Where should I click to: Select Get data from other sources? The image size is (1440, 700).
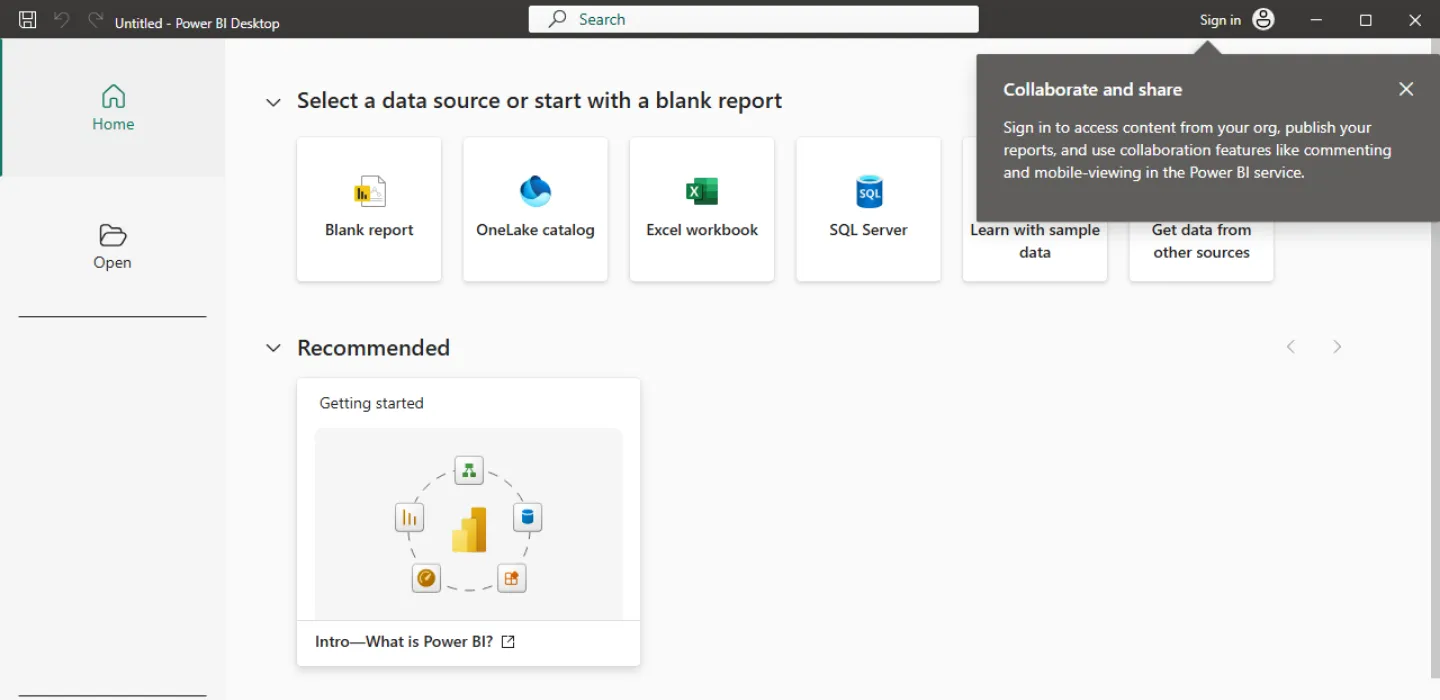(x=1201, y=251)
